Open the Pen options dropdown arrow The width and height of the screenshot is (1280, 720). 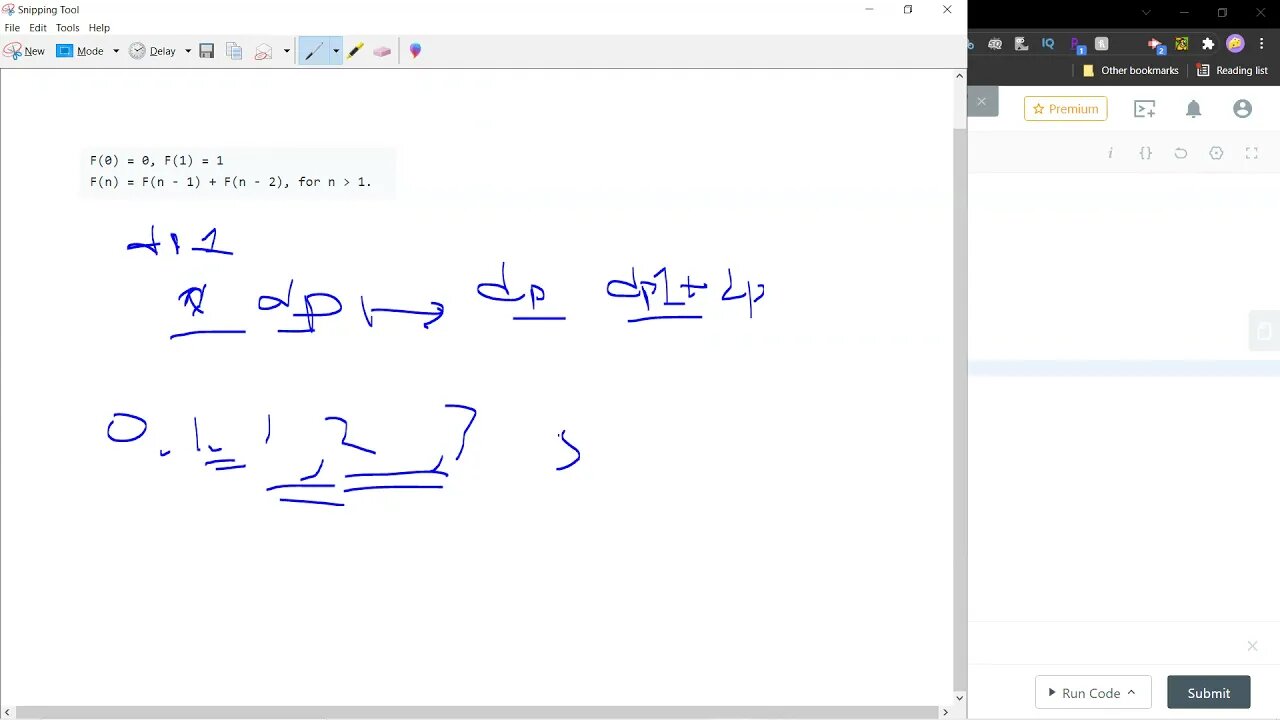pos(336,51)
